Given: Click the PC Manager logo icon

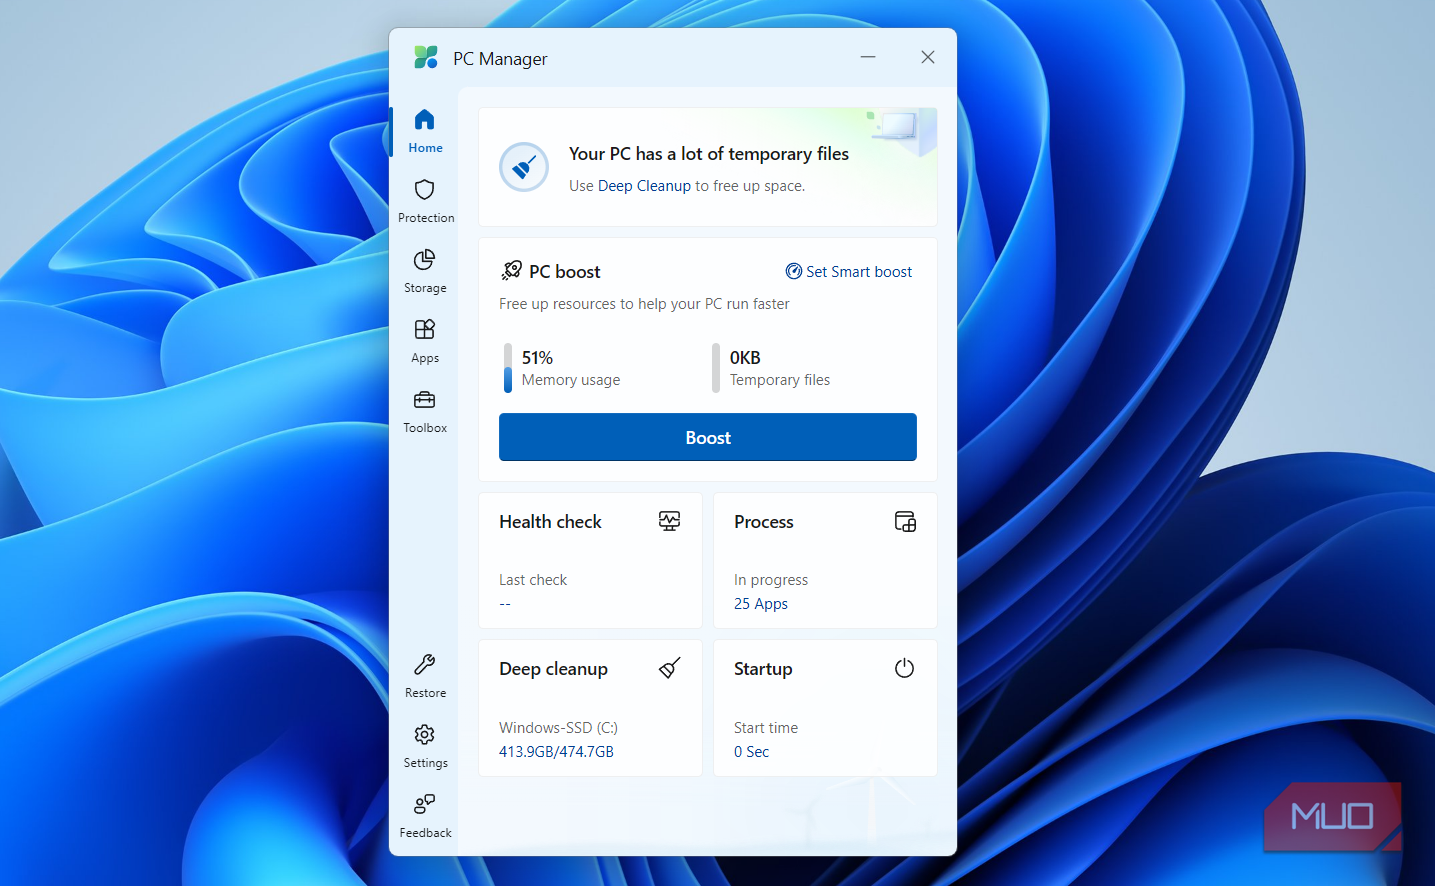Looking at the screenshot, I should (426, 57).
